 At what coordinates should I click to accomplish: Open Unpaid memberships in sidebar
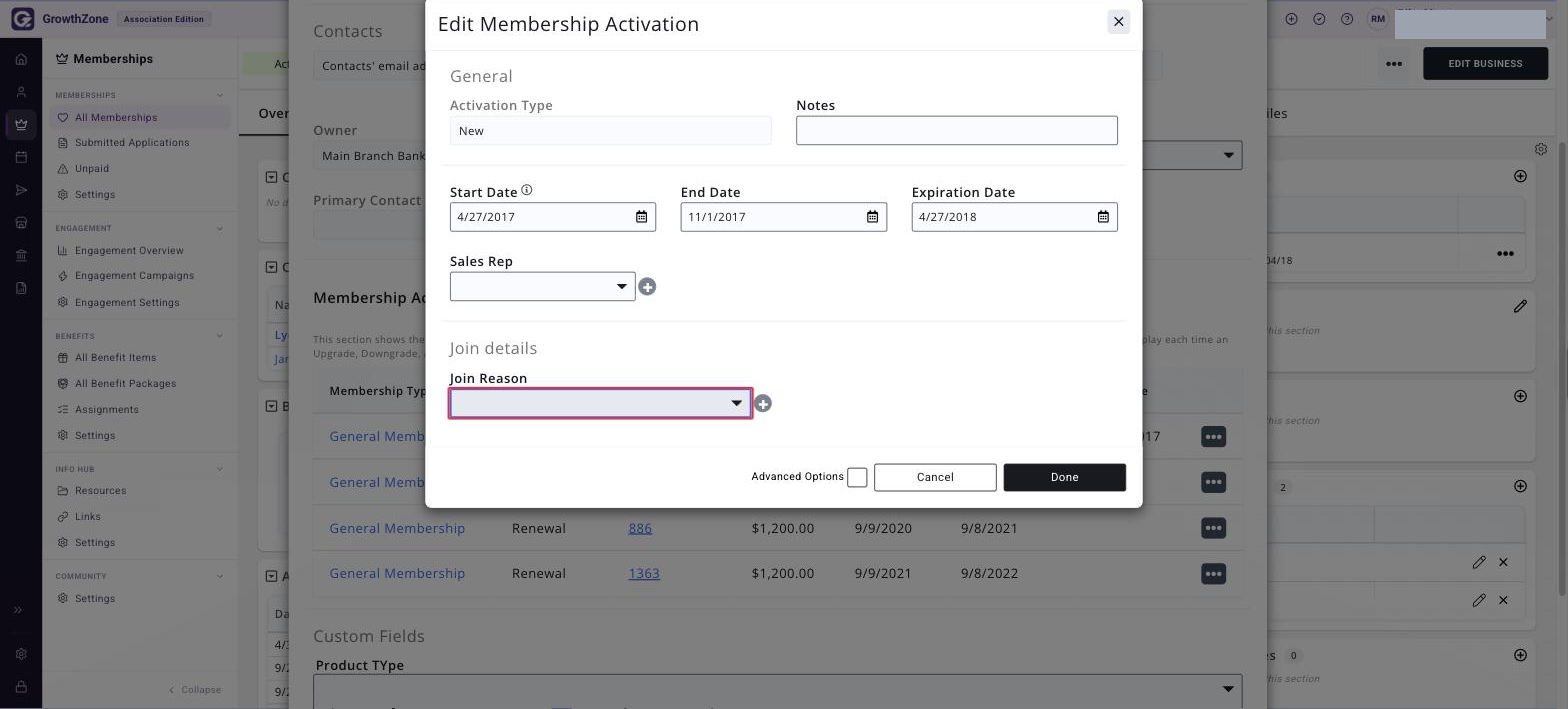[x=92, y=169]
